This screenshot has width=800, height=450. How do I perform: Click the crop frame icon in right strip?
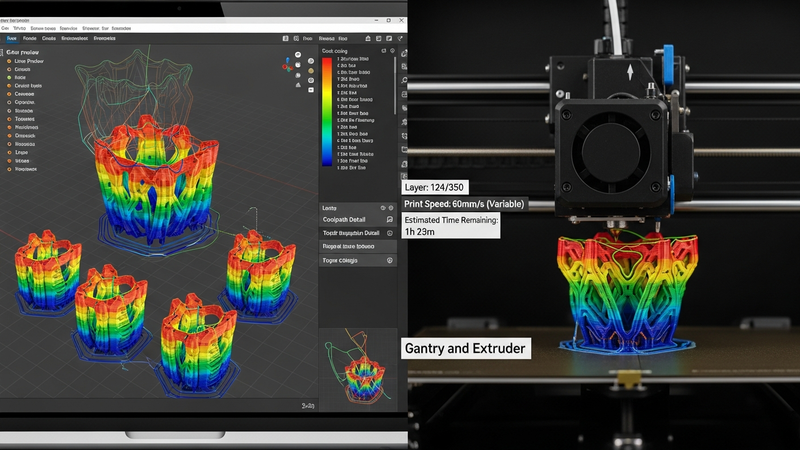[404, 136]
